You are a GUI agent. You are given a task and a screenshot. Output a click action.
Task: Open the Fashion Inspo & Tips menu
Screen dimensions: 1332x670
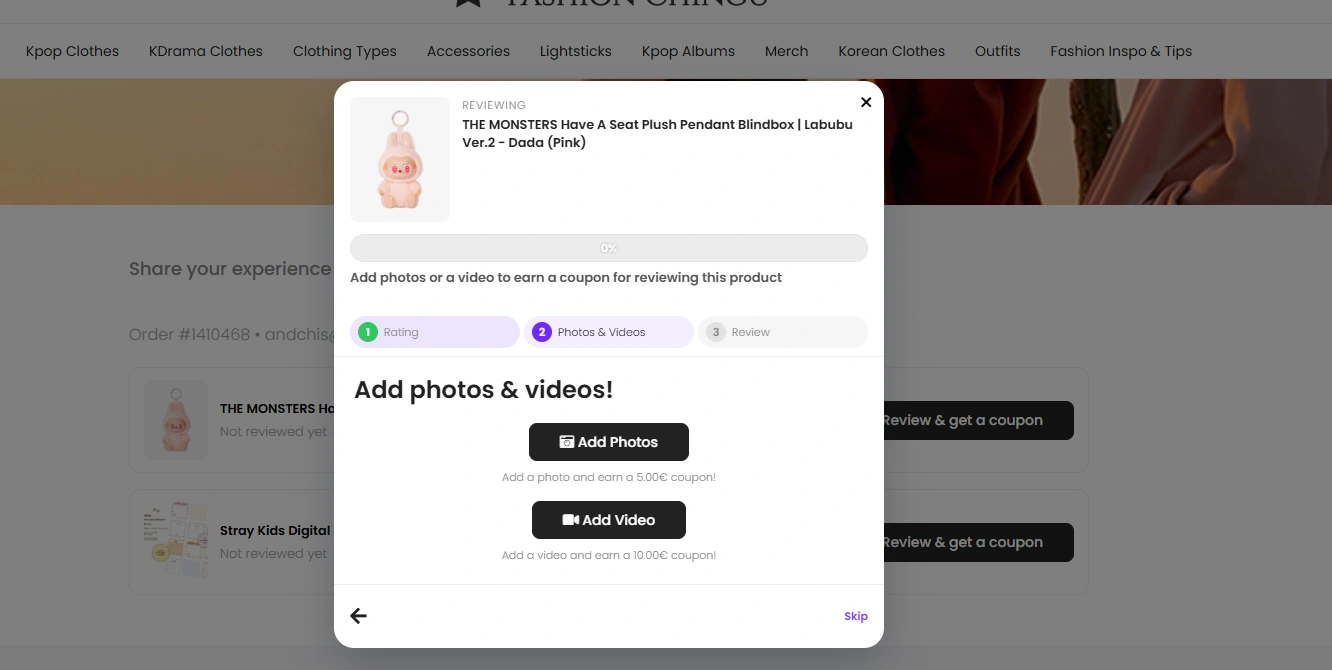[1121, 51]
